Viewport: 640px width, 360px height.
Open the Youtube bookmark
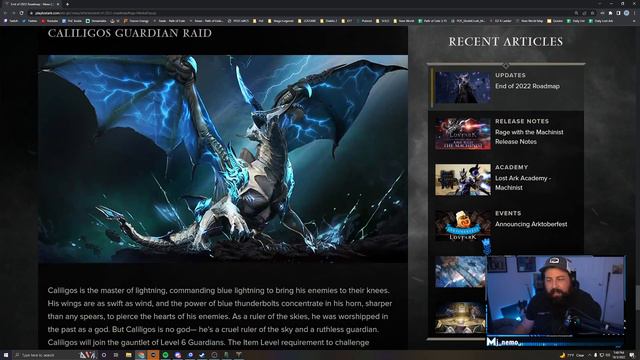tap(50, 21)
